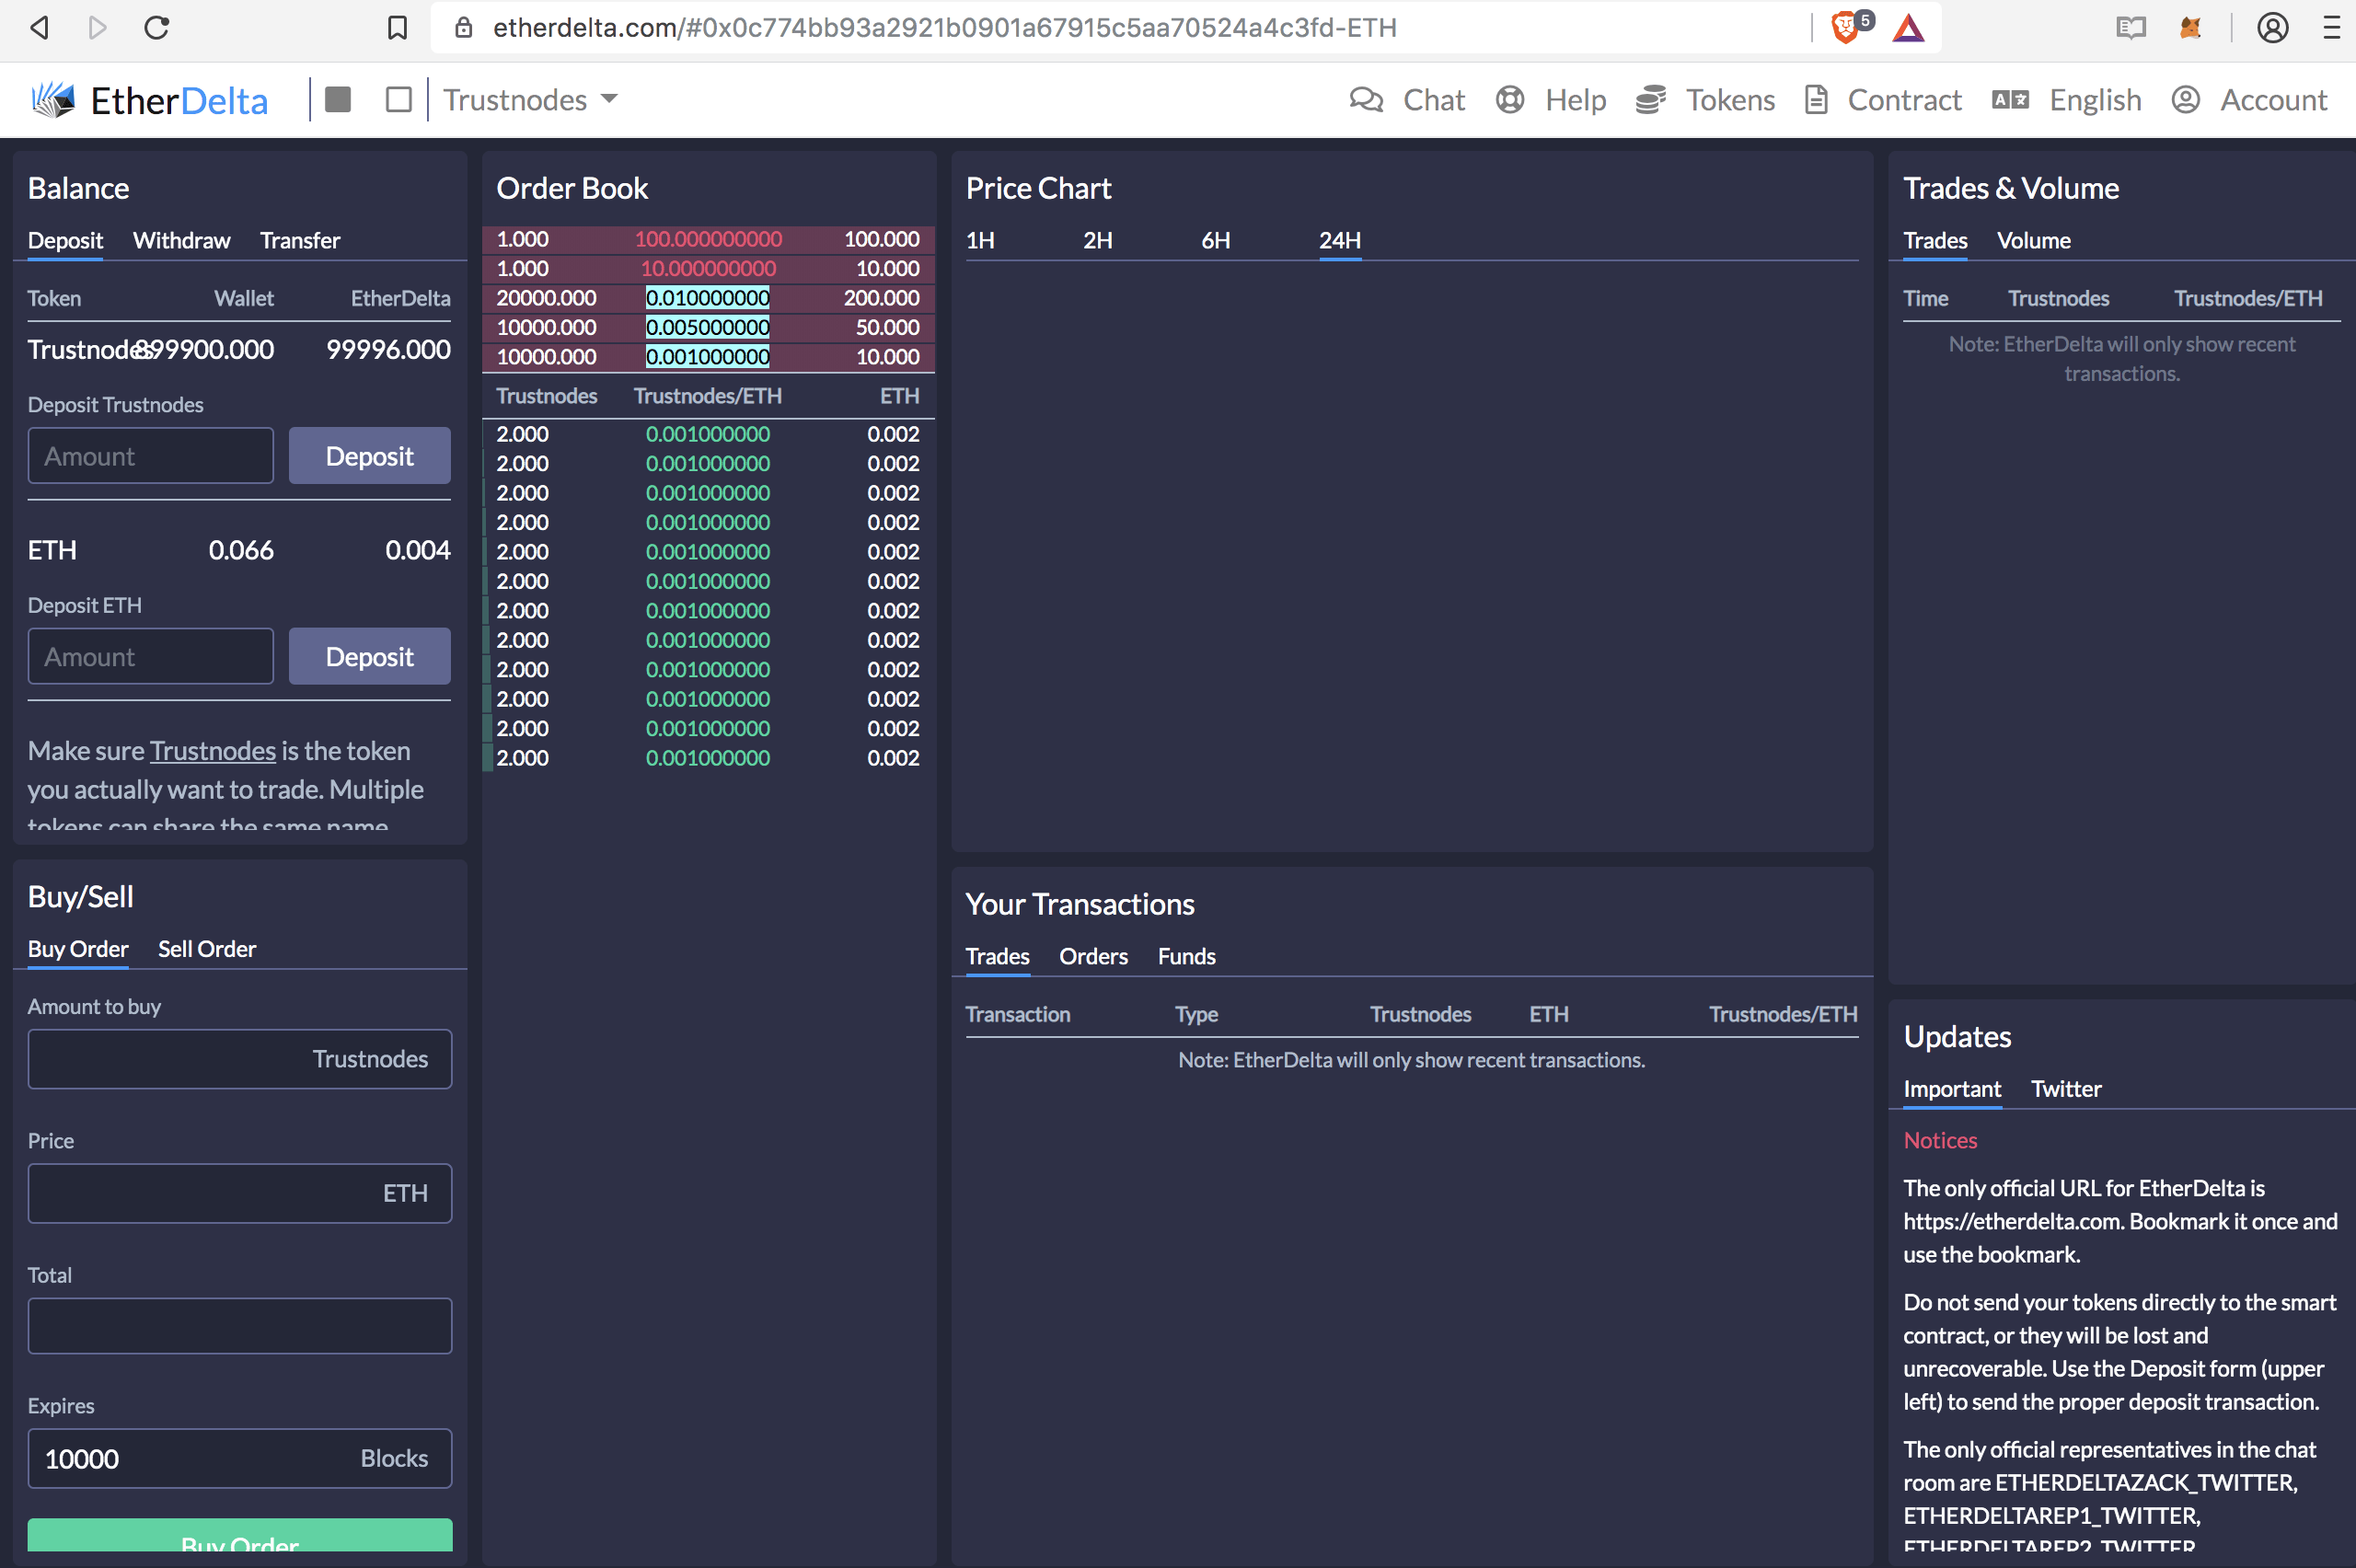Select sell order priced 0.005000000
The width and height of the screenshot is (2356, 1568).
pyautogui.click(x=708, y=328)
